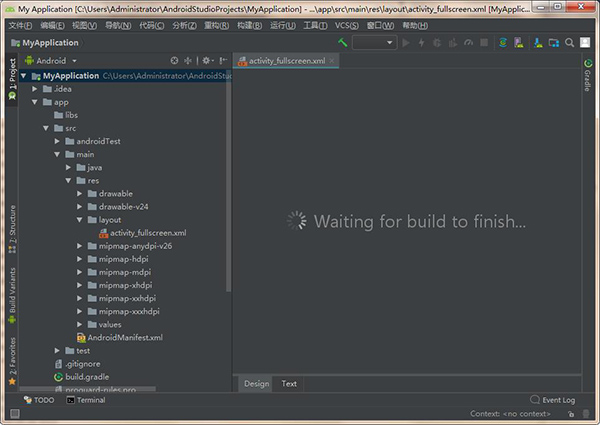Toggle the Gradle tool window
The image size is (600, 425).
[x=588, y=75]
